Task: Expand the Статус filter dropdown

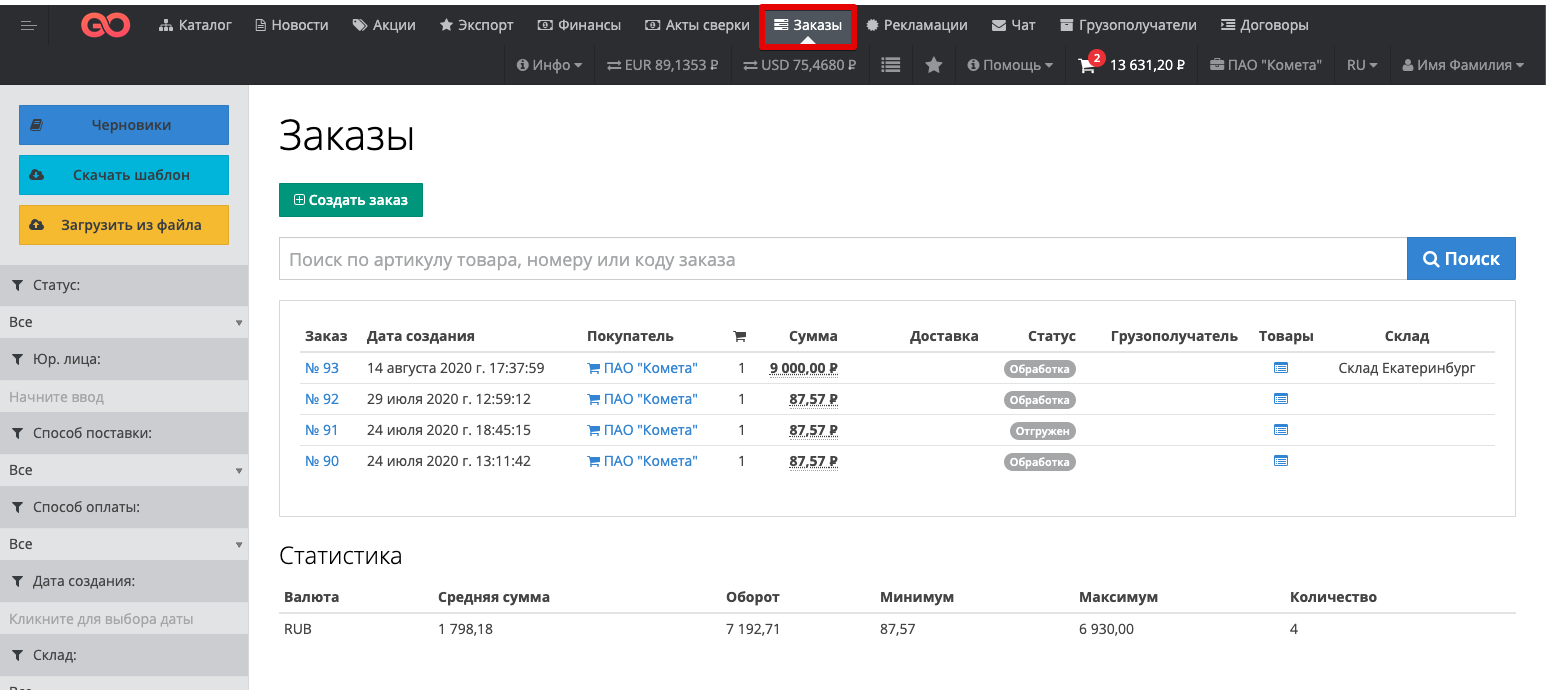Action: (x=124, y=322)
